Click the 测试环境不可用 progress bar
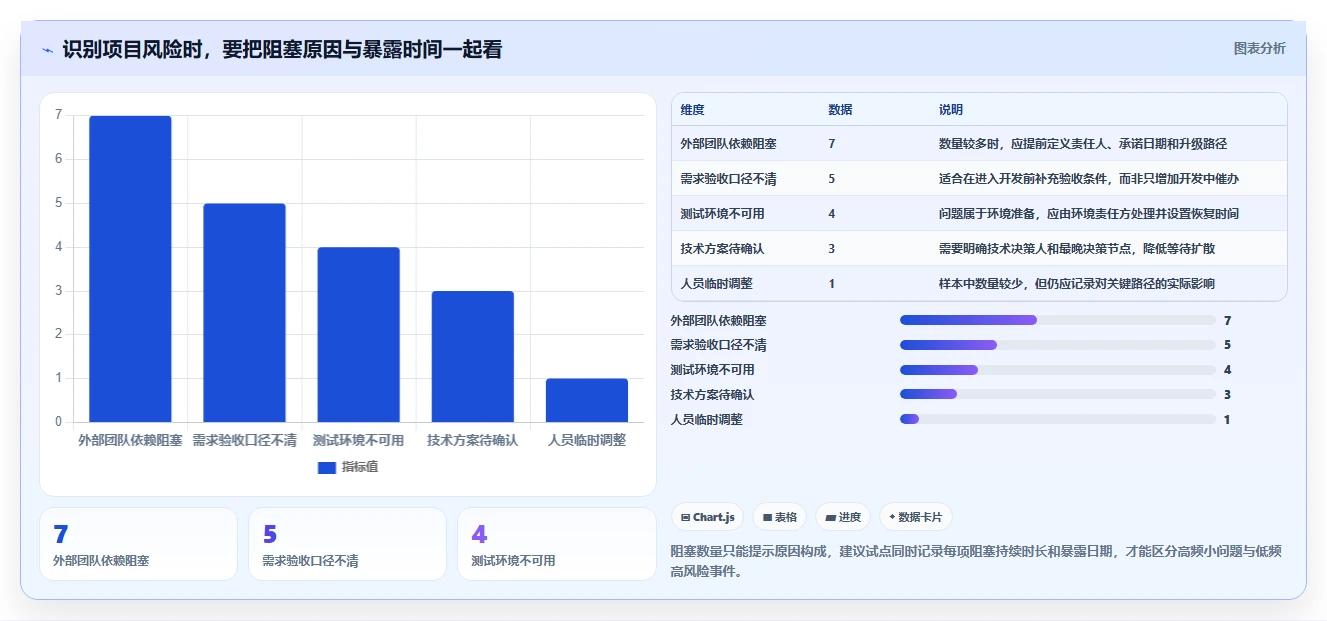Viewport: 1327px width, 621px height. (x=1058, y=370)
